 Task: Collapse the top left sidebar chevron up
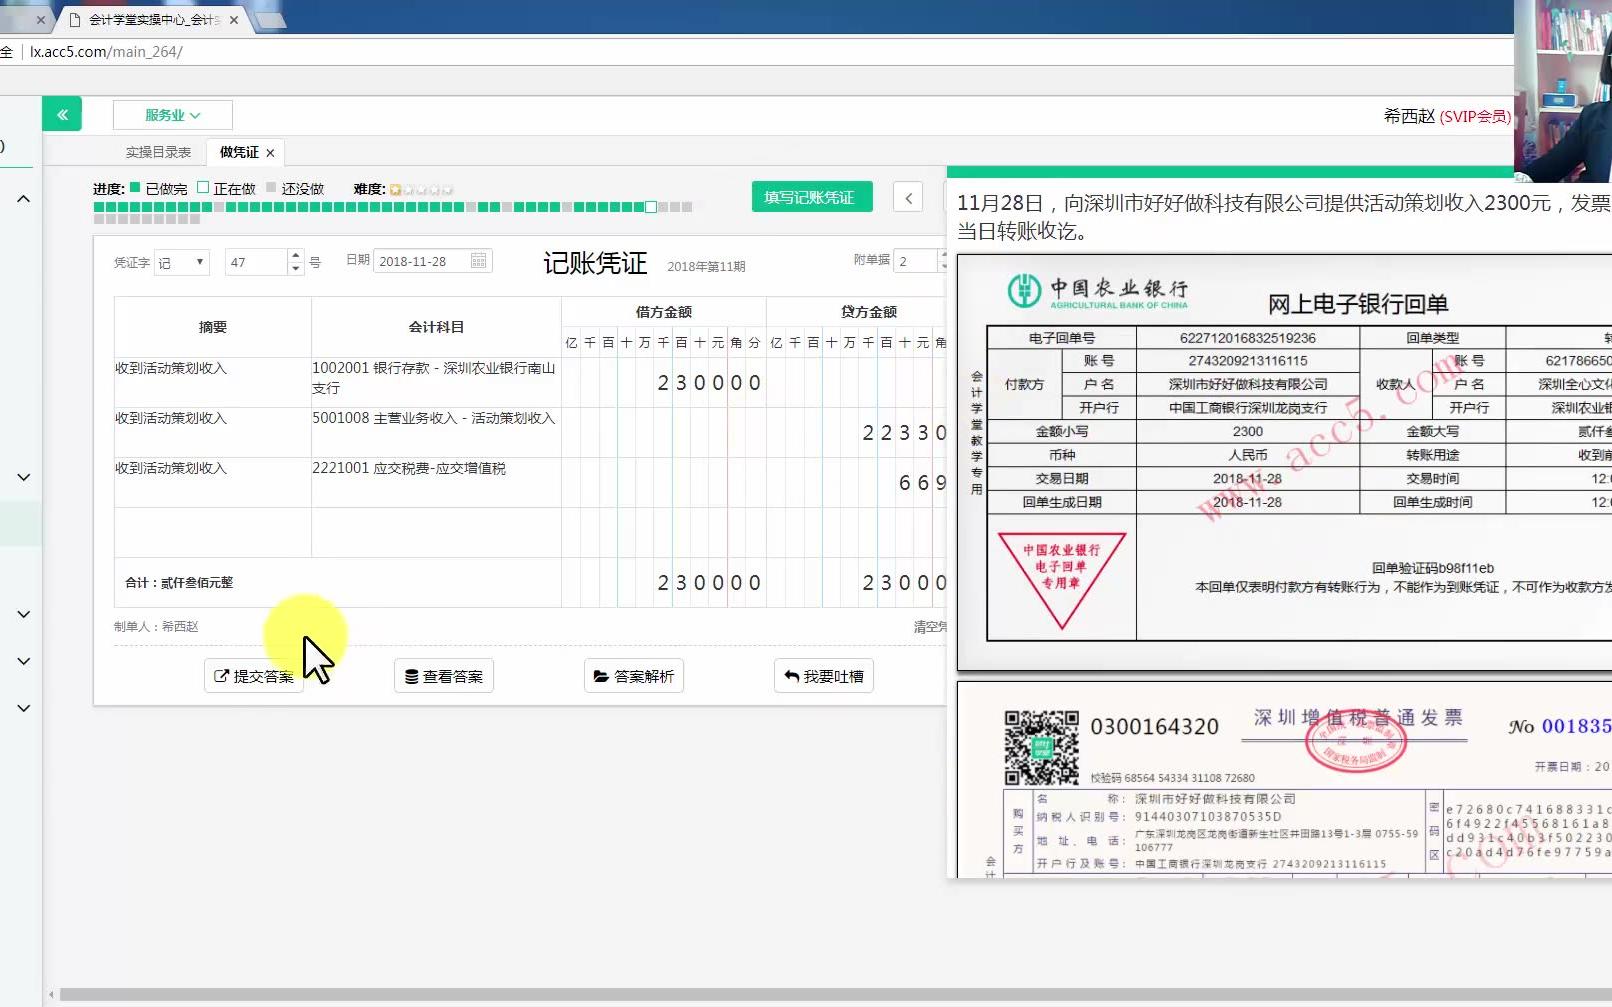[24, 199]
